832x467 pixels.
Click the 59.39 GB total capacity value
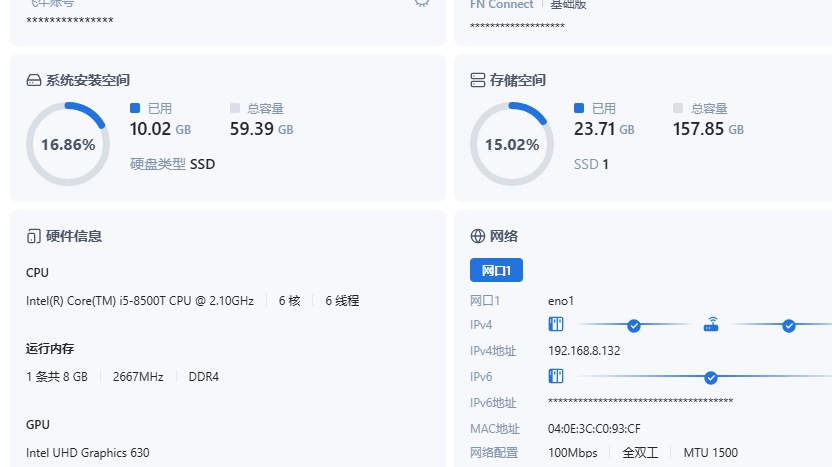262,129
